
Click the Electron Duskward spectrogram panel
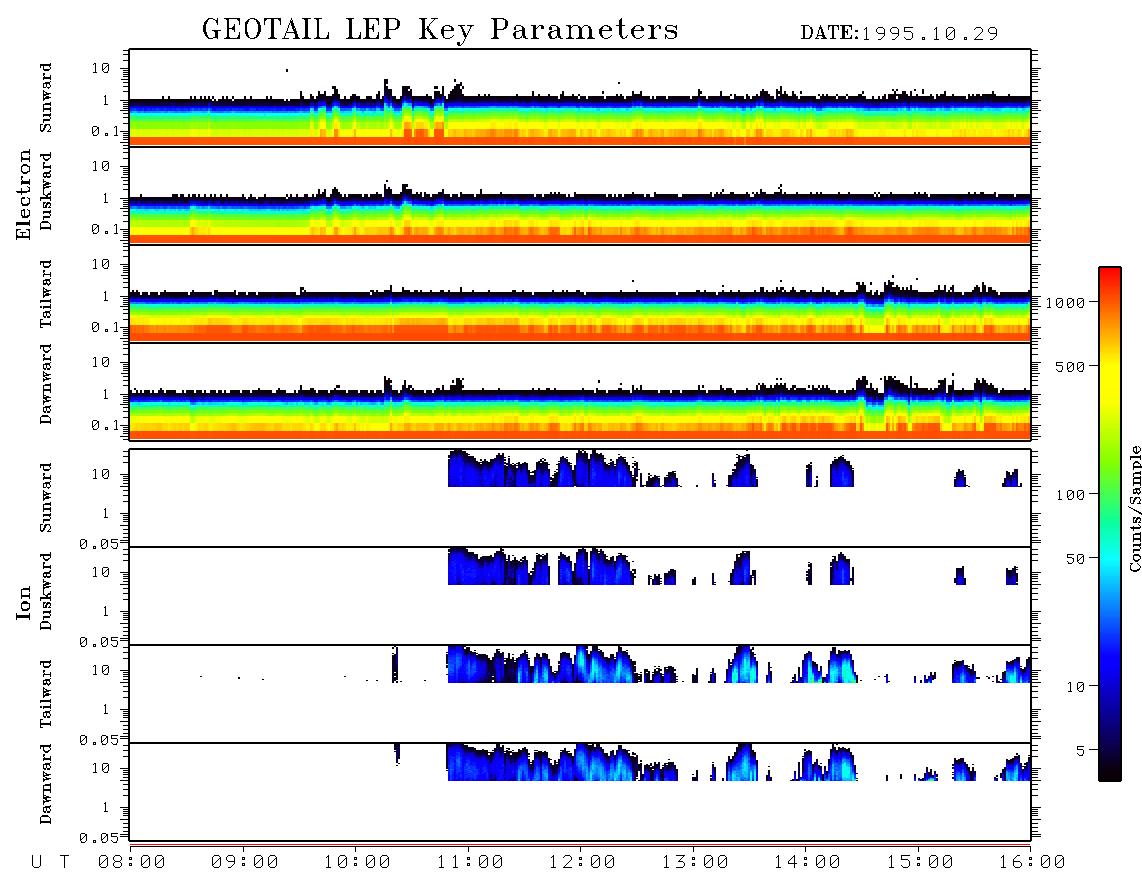(x=580, y=196)
